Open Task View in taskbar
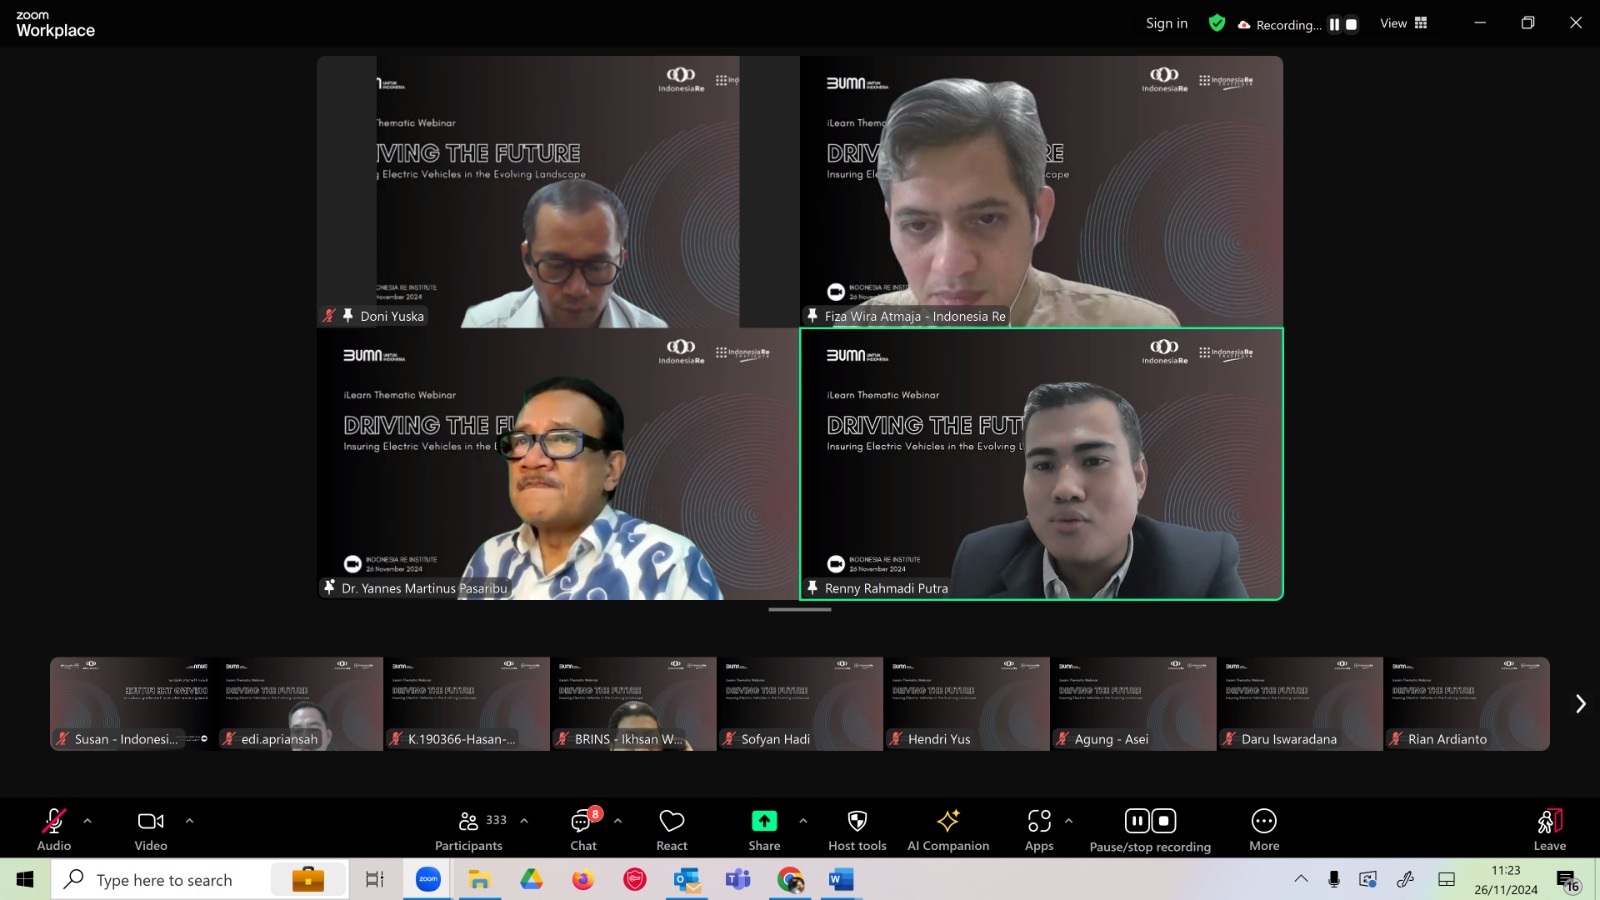Screen dimensions: 1600x900 (x=375, y=879)
